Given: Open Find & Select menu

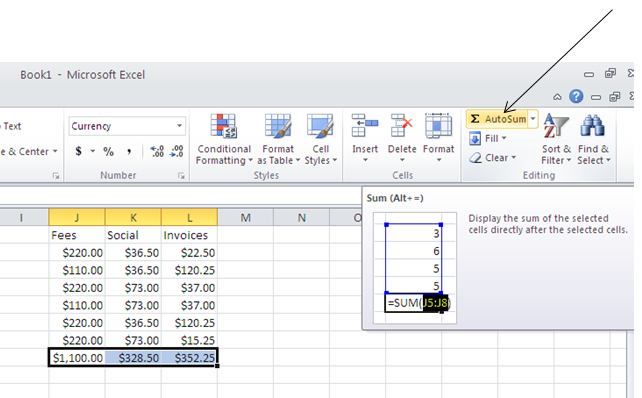Looking at the screenshot, I should [593, 139].
